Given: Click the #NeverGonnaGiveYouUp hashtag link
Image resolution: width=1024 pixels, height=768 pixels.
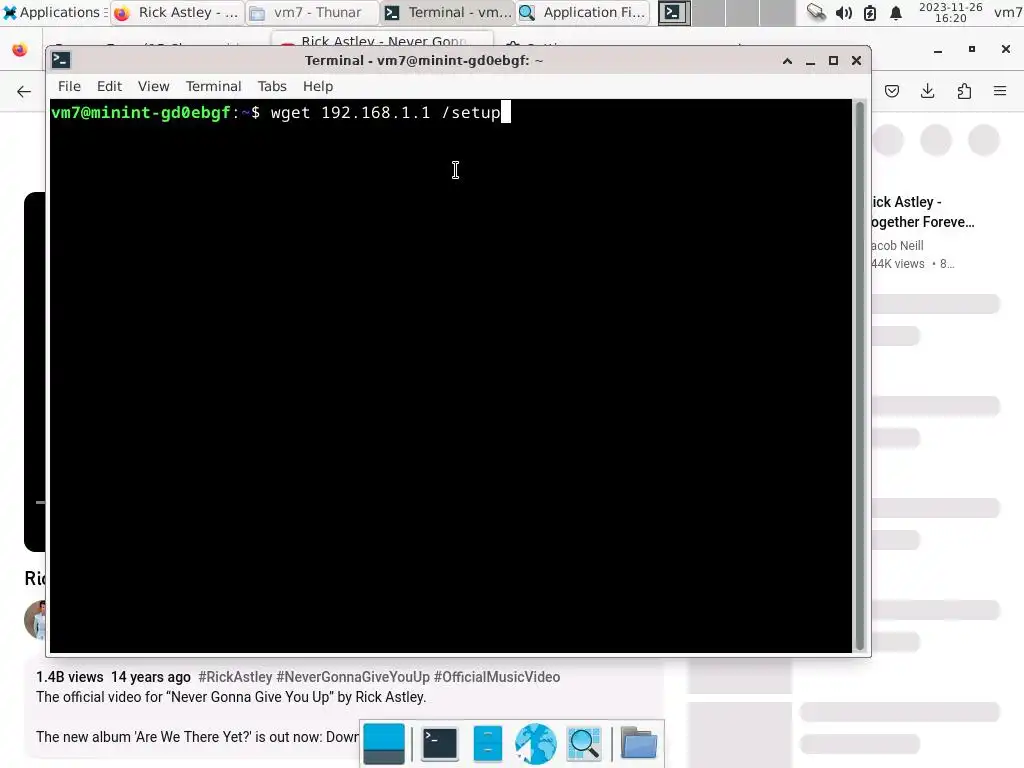Looking at the screenshot, I should (353, 677).
